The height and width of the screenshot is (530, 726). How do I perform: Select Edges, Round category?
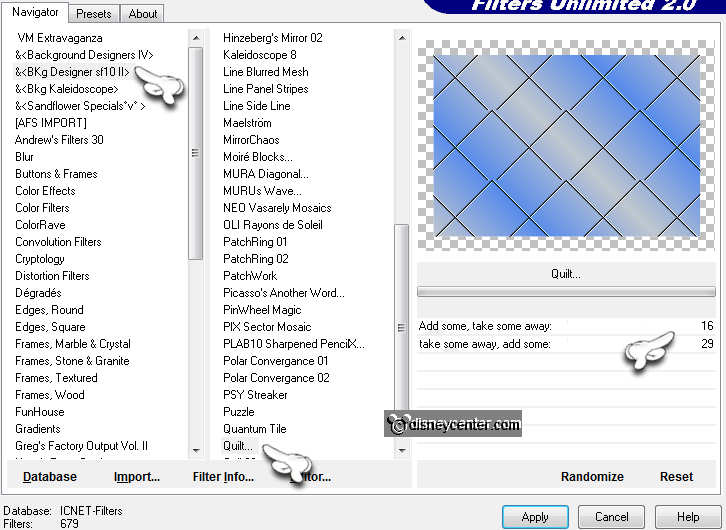[x=50, y=310]
